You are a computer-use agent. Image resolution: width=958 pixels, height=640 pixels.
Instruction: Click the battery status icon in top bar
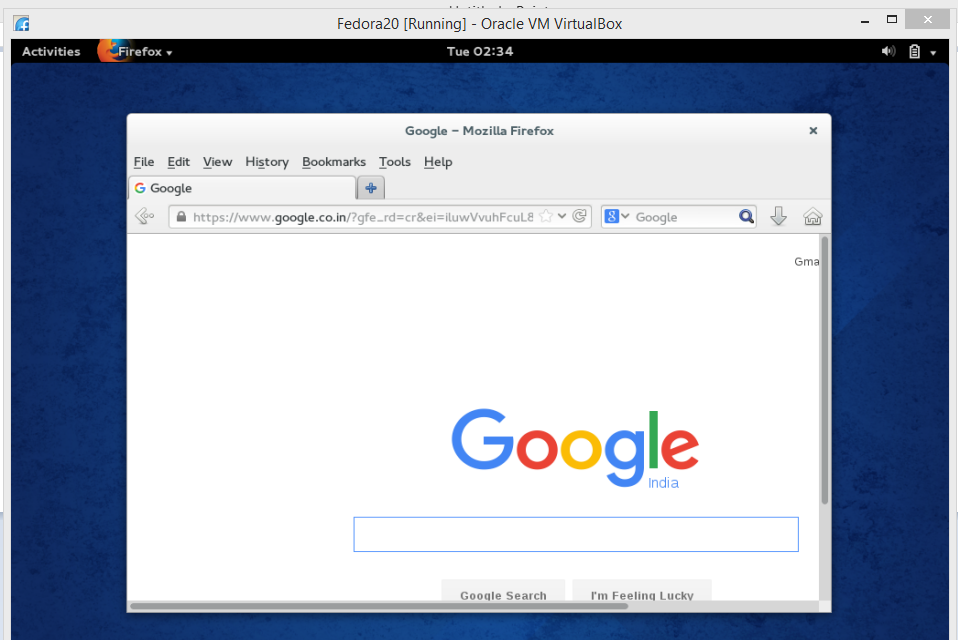914,51
